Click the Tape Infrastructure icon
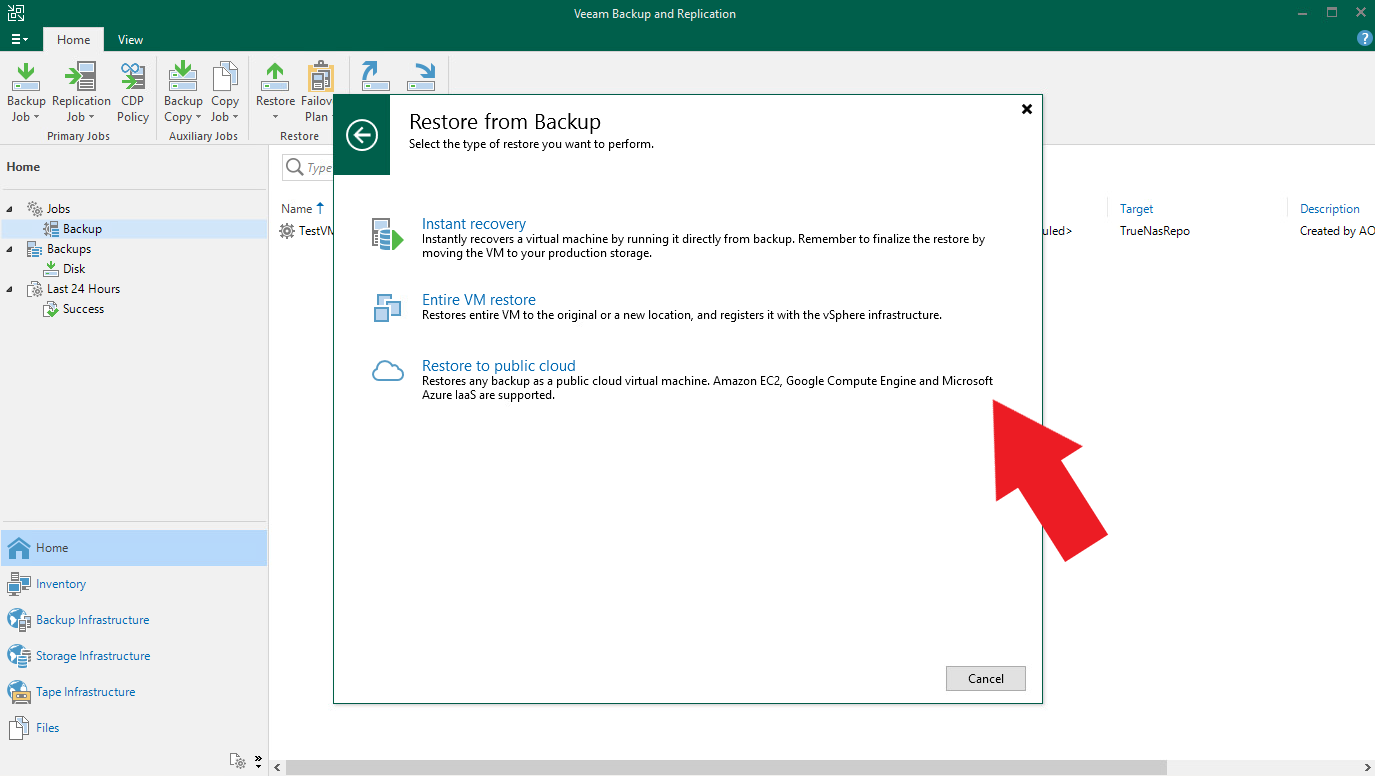The width and height of the screenshot is (1375, 776). point(19,692)
